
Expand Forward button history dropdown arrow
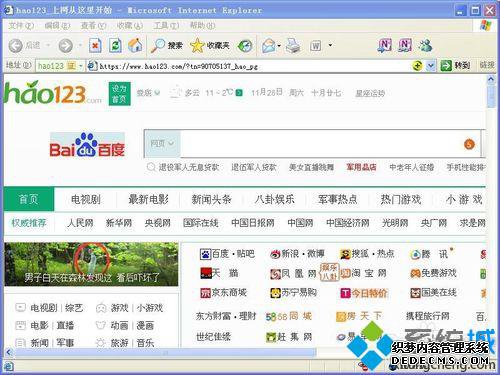(x=80, y=45)
